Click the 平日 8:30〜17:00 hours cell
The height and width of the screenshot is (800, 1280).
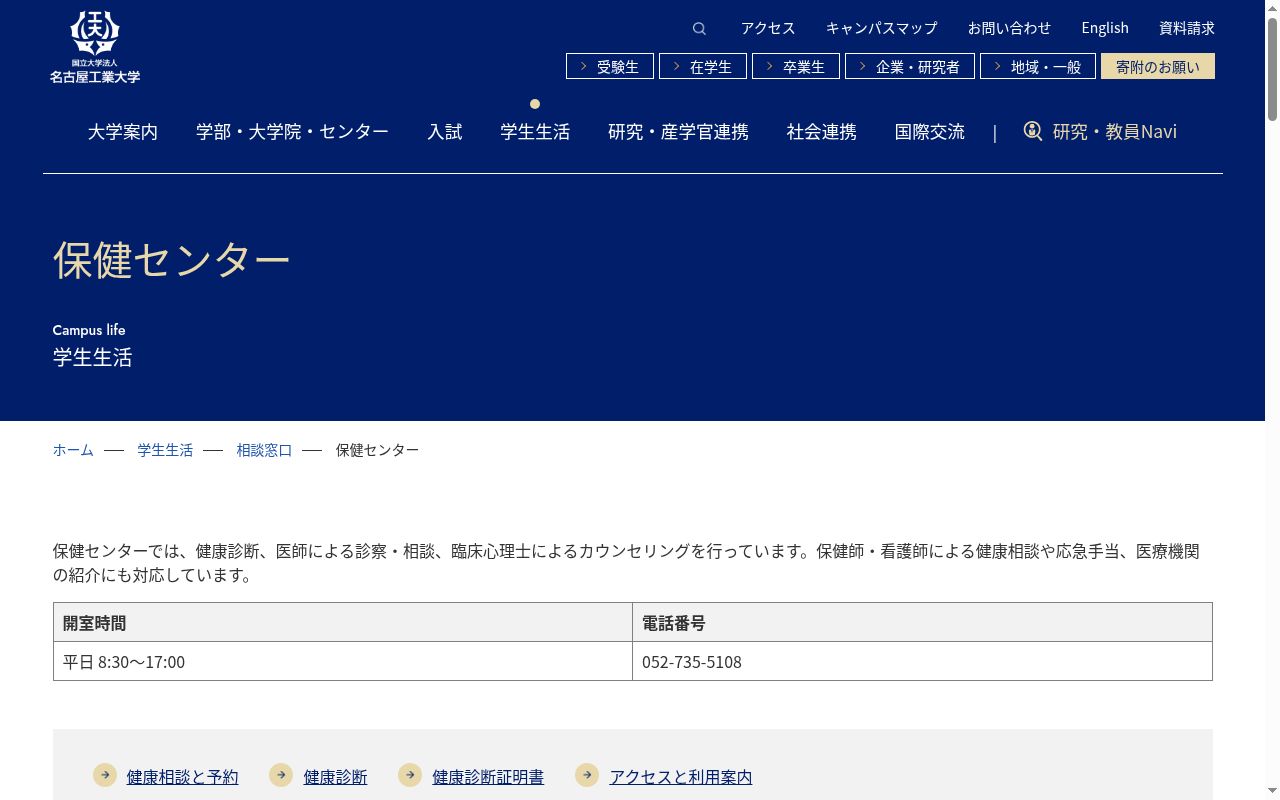click(x=343, y=661)
